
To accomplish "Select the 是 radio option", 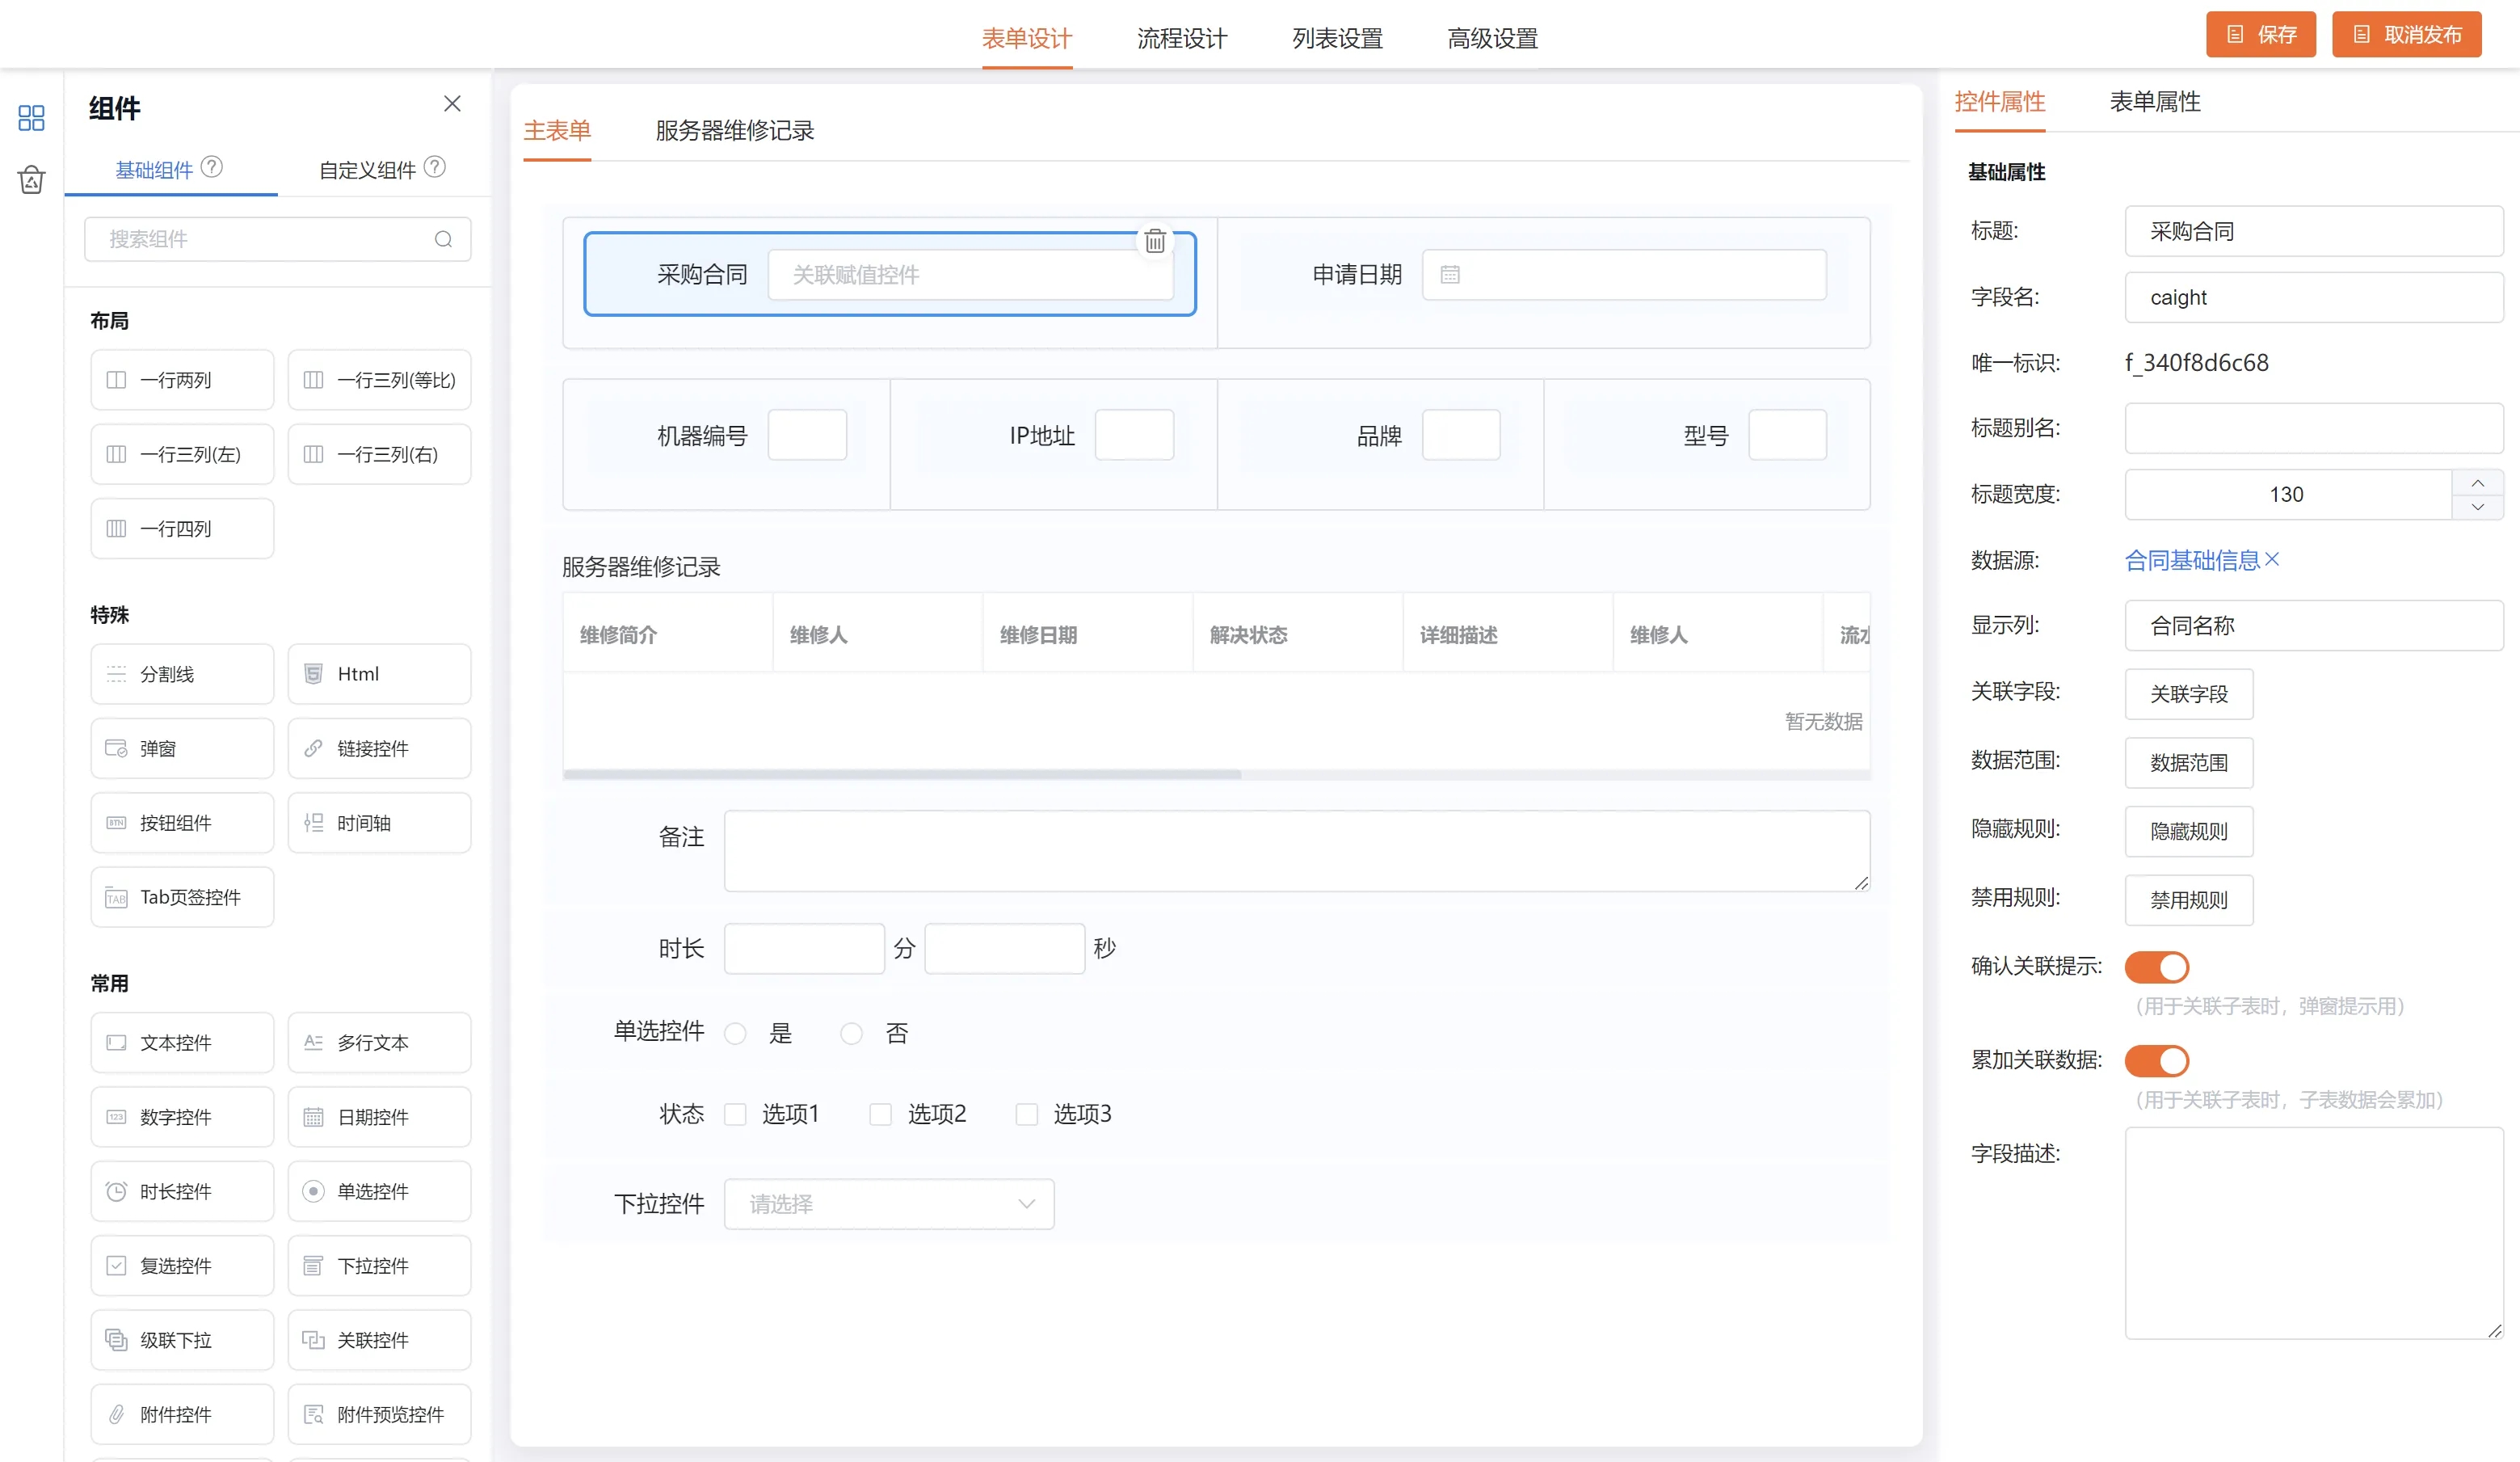I will 735,1033.
